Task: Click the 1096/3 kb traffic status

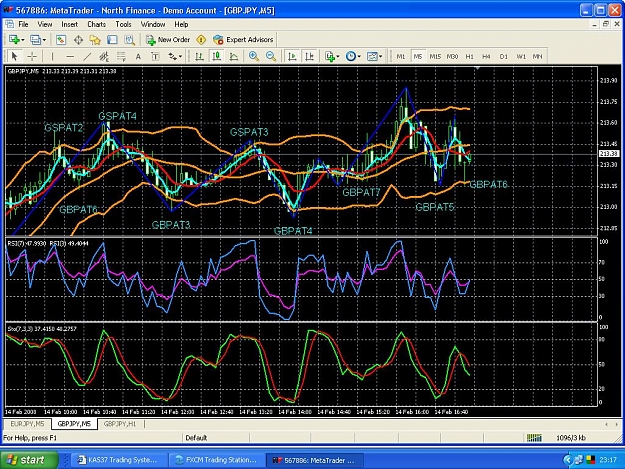Action: click(571, 438)
